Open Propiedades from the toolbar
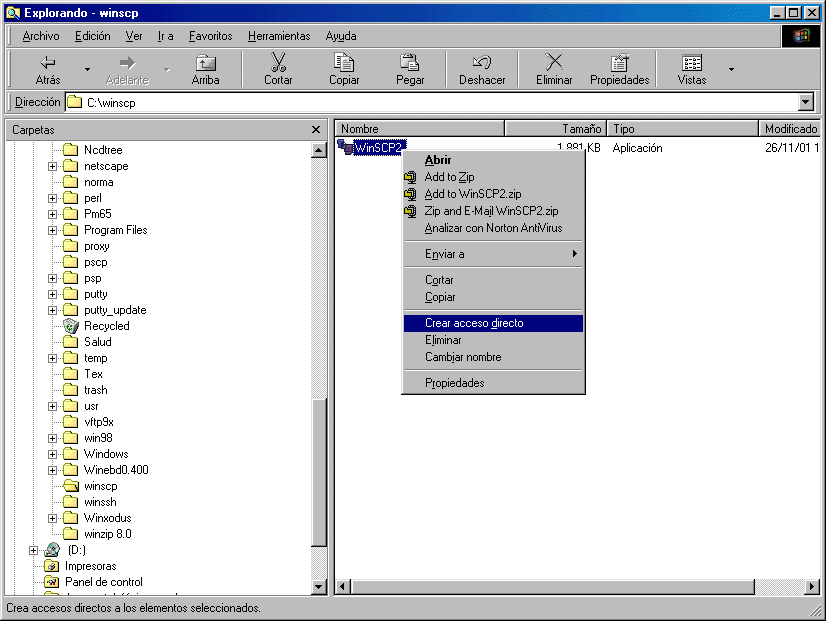Viewport: 826px width, 621px height. [620, 69]
